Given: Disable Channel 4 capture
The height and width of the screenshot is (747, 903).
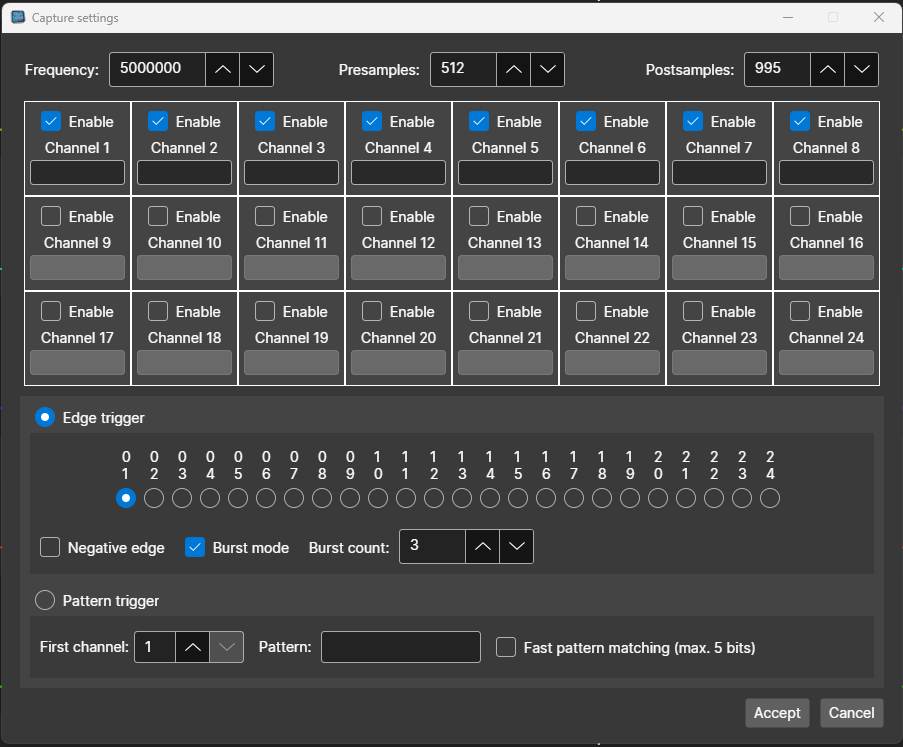Looking at the screenshot, I should (x=372, y=122).
